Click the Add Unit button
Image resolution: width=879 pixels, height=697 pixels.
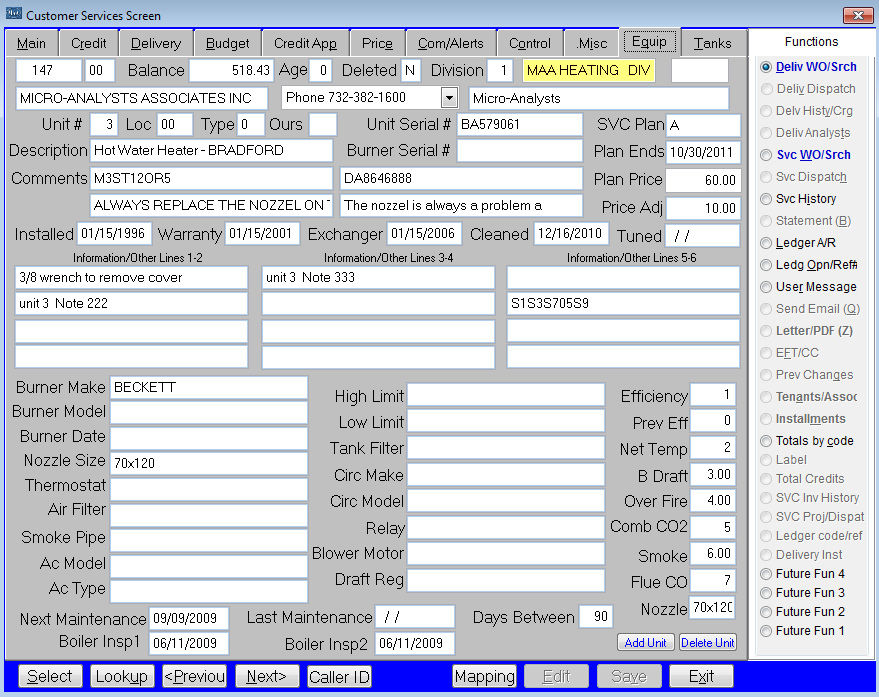[645, 642]
